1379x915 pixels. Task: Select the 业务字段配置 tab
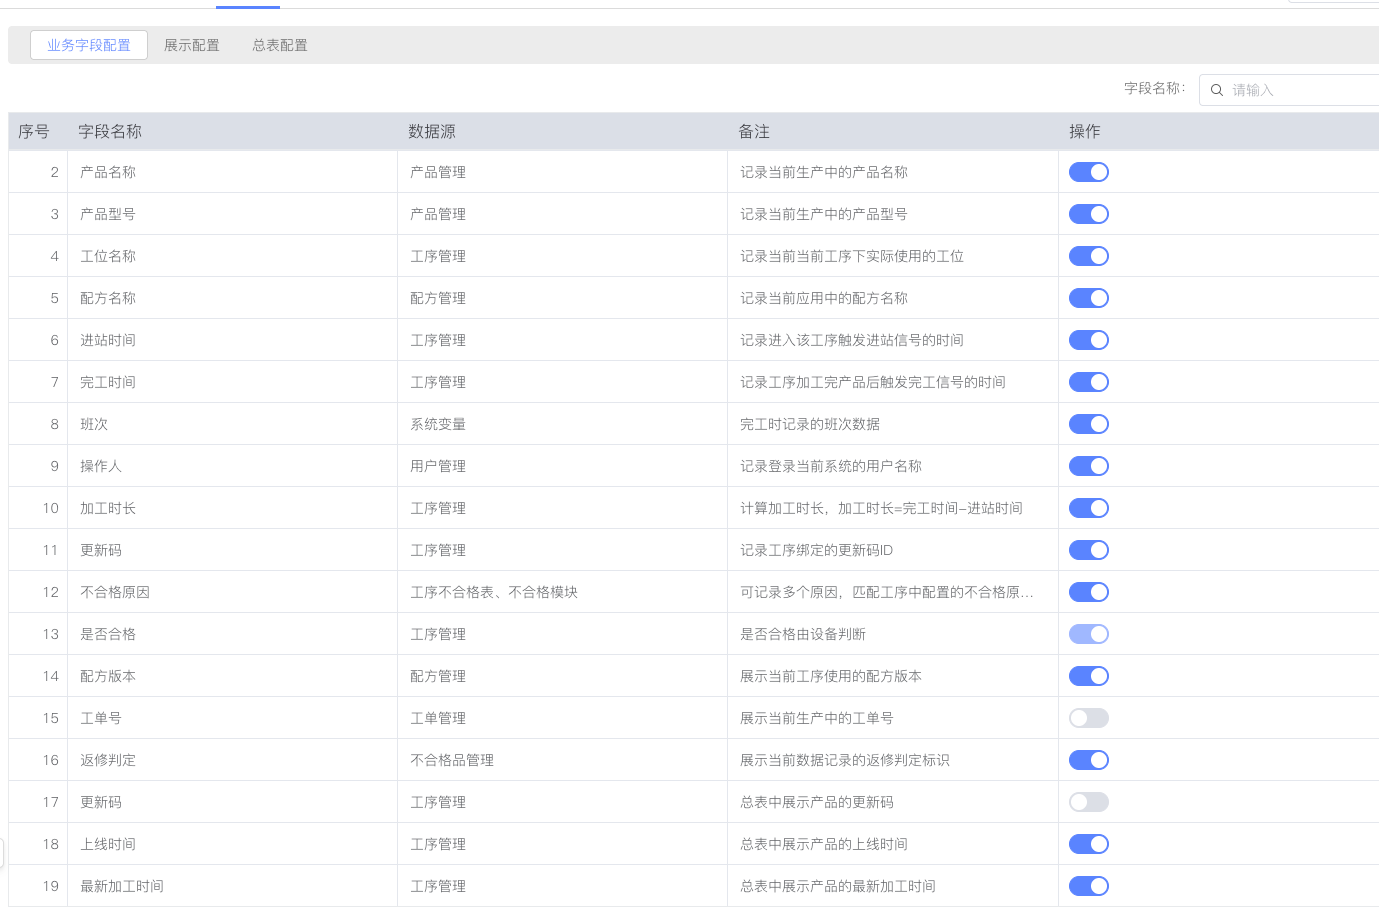[x=89, y=45]
